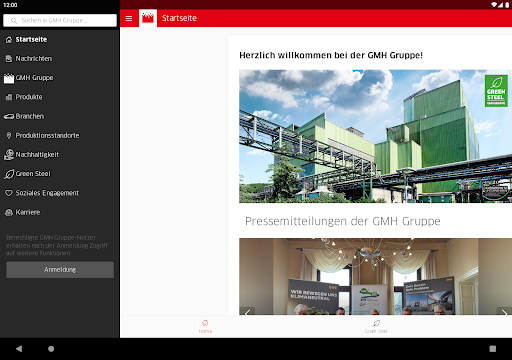Click the GMH Gruppe factory icon
The width and height of the screenshot is (512, 360).
[9, 78]
